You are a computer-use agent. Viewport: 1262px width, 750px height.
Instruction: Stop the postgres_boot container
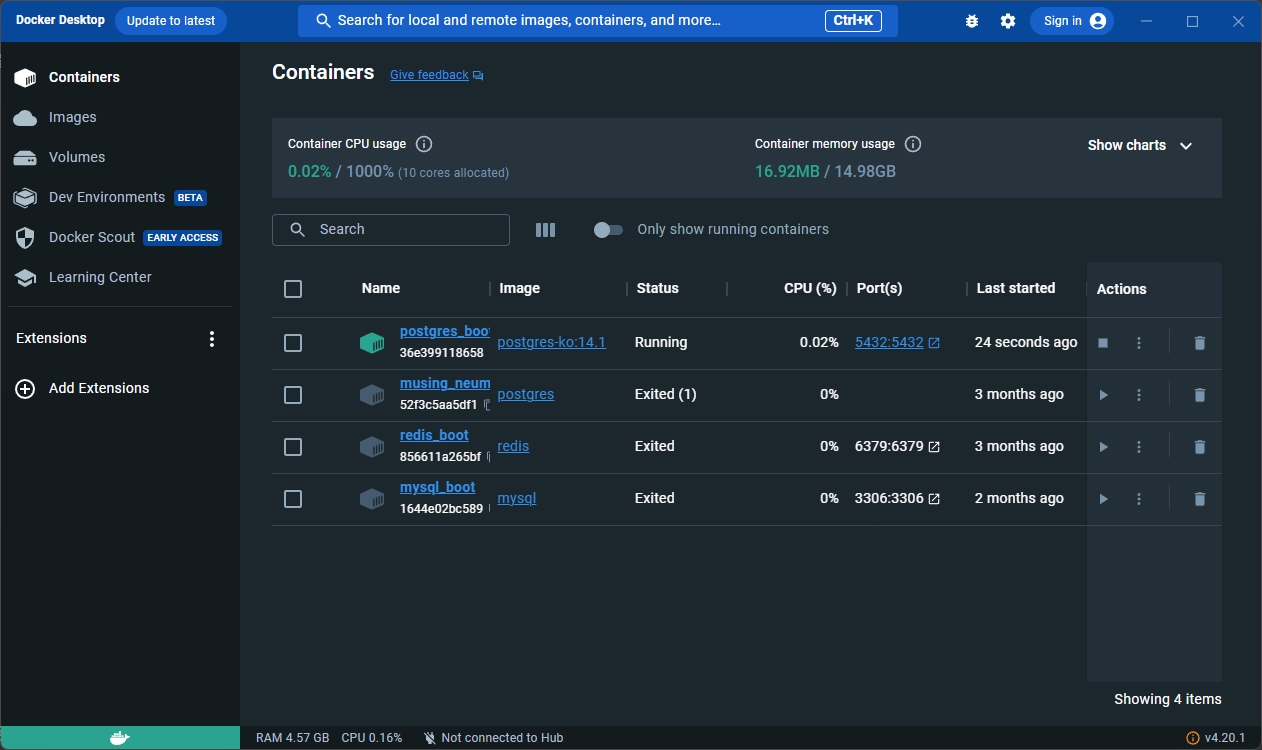pos(1103,343)
